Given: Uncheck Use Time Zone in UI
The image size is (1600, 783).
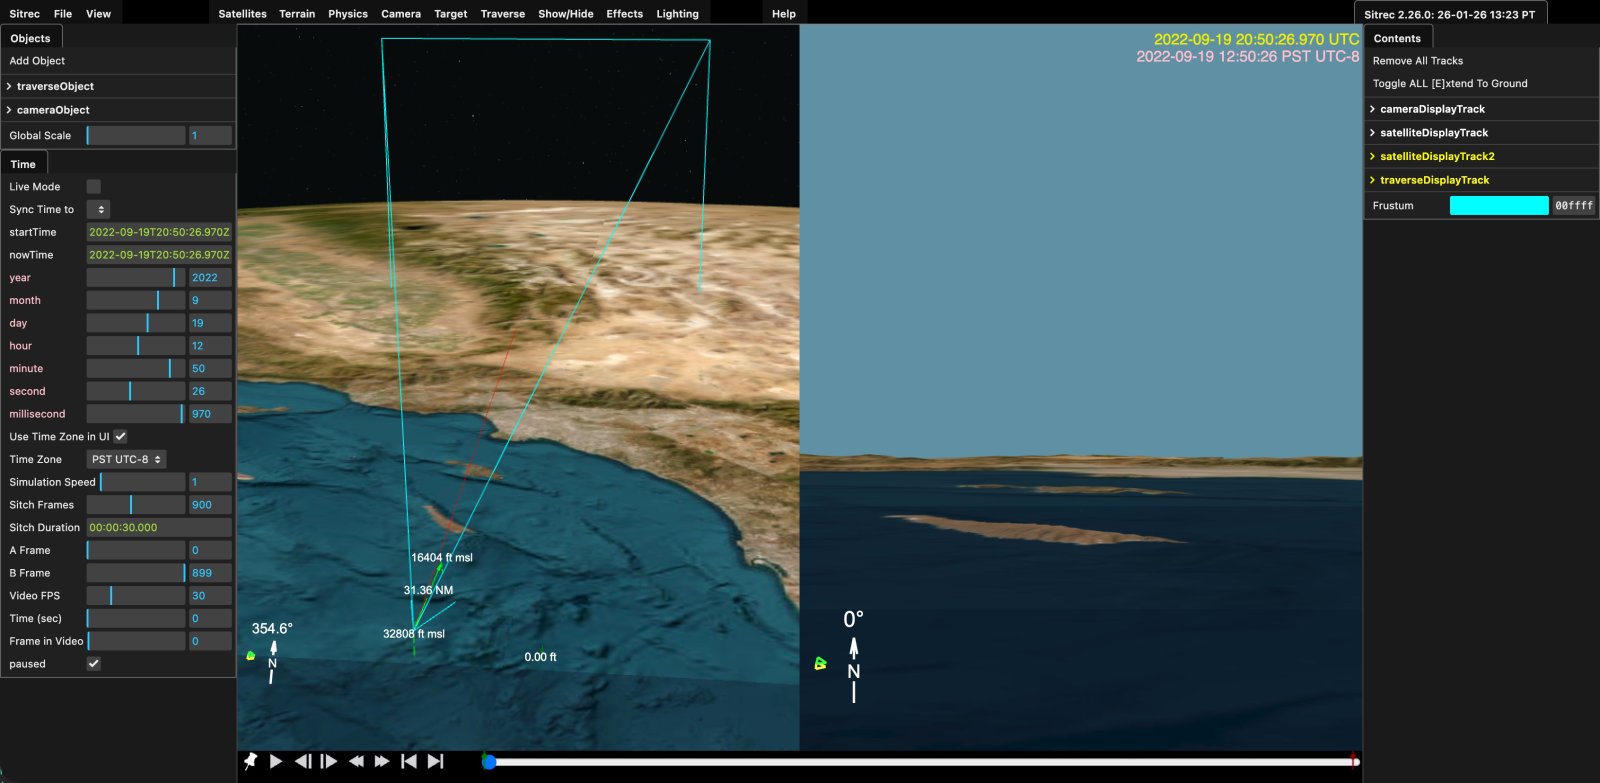Looking at the screenshot, I should 120,437.
